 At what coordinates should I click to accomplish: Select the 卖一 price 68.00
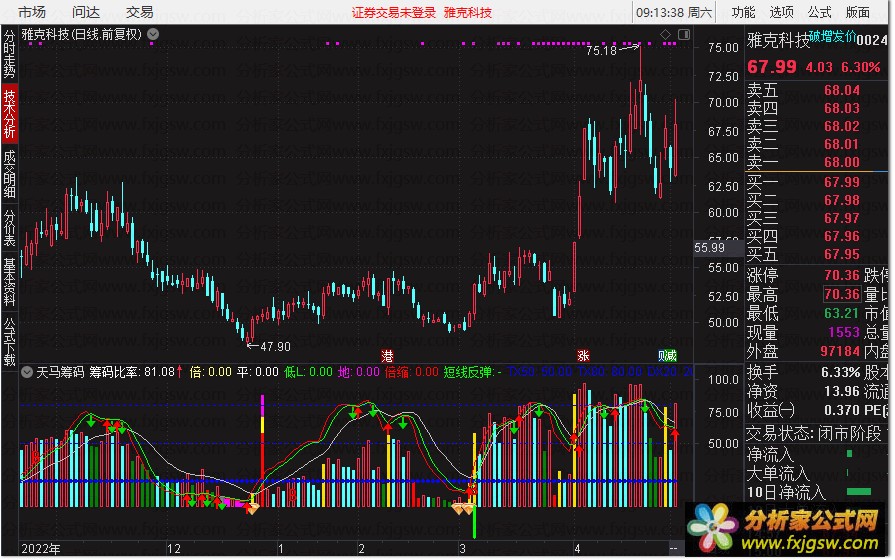[841, 162]
